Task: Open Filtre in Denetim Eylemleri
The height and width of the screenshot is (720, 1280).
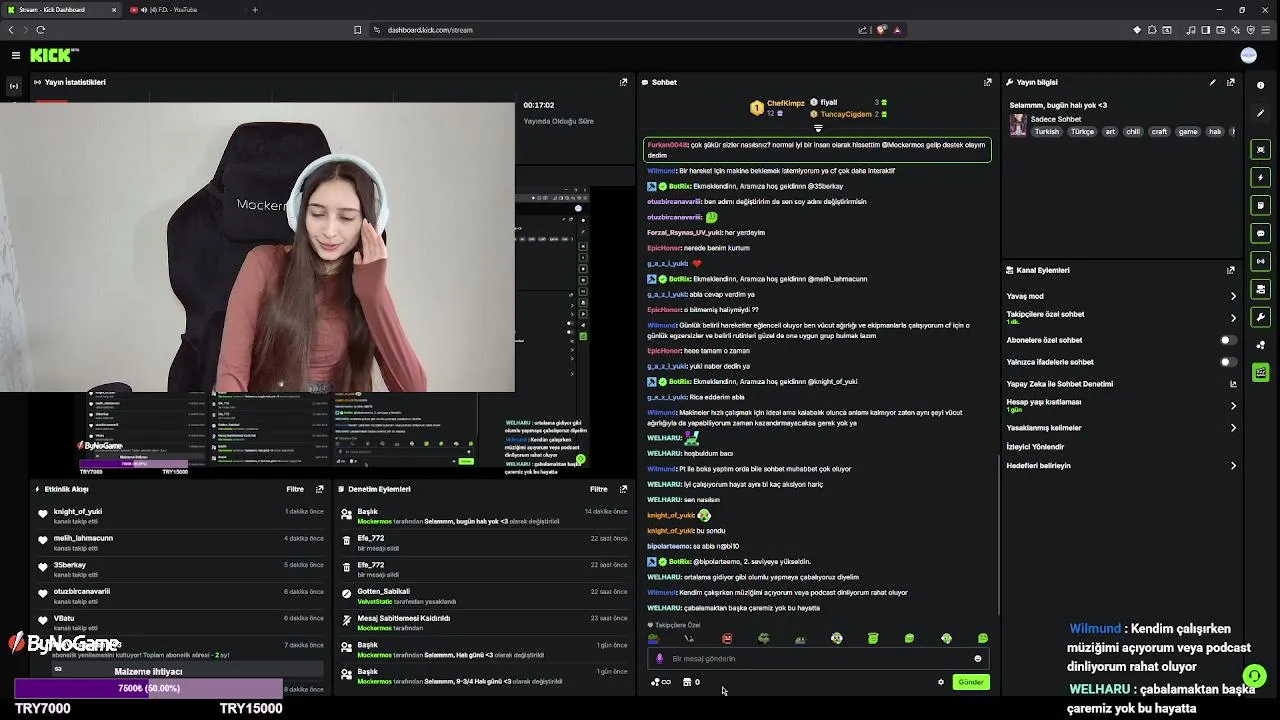Action: click(598, 489)
